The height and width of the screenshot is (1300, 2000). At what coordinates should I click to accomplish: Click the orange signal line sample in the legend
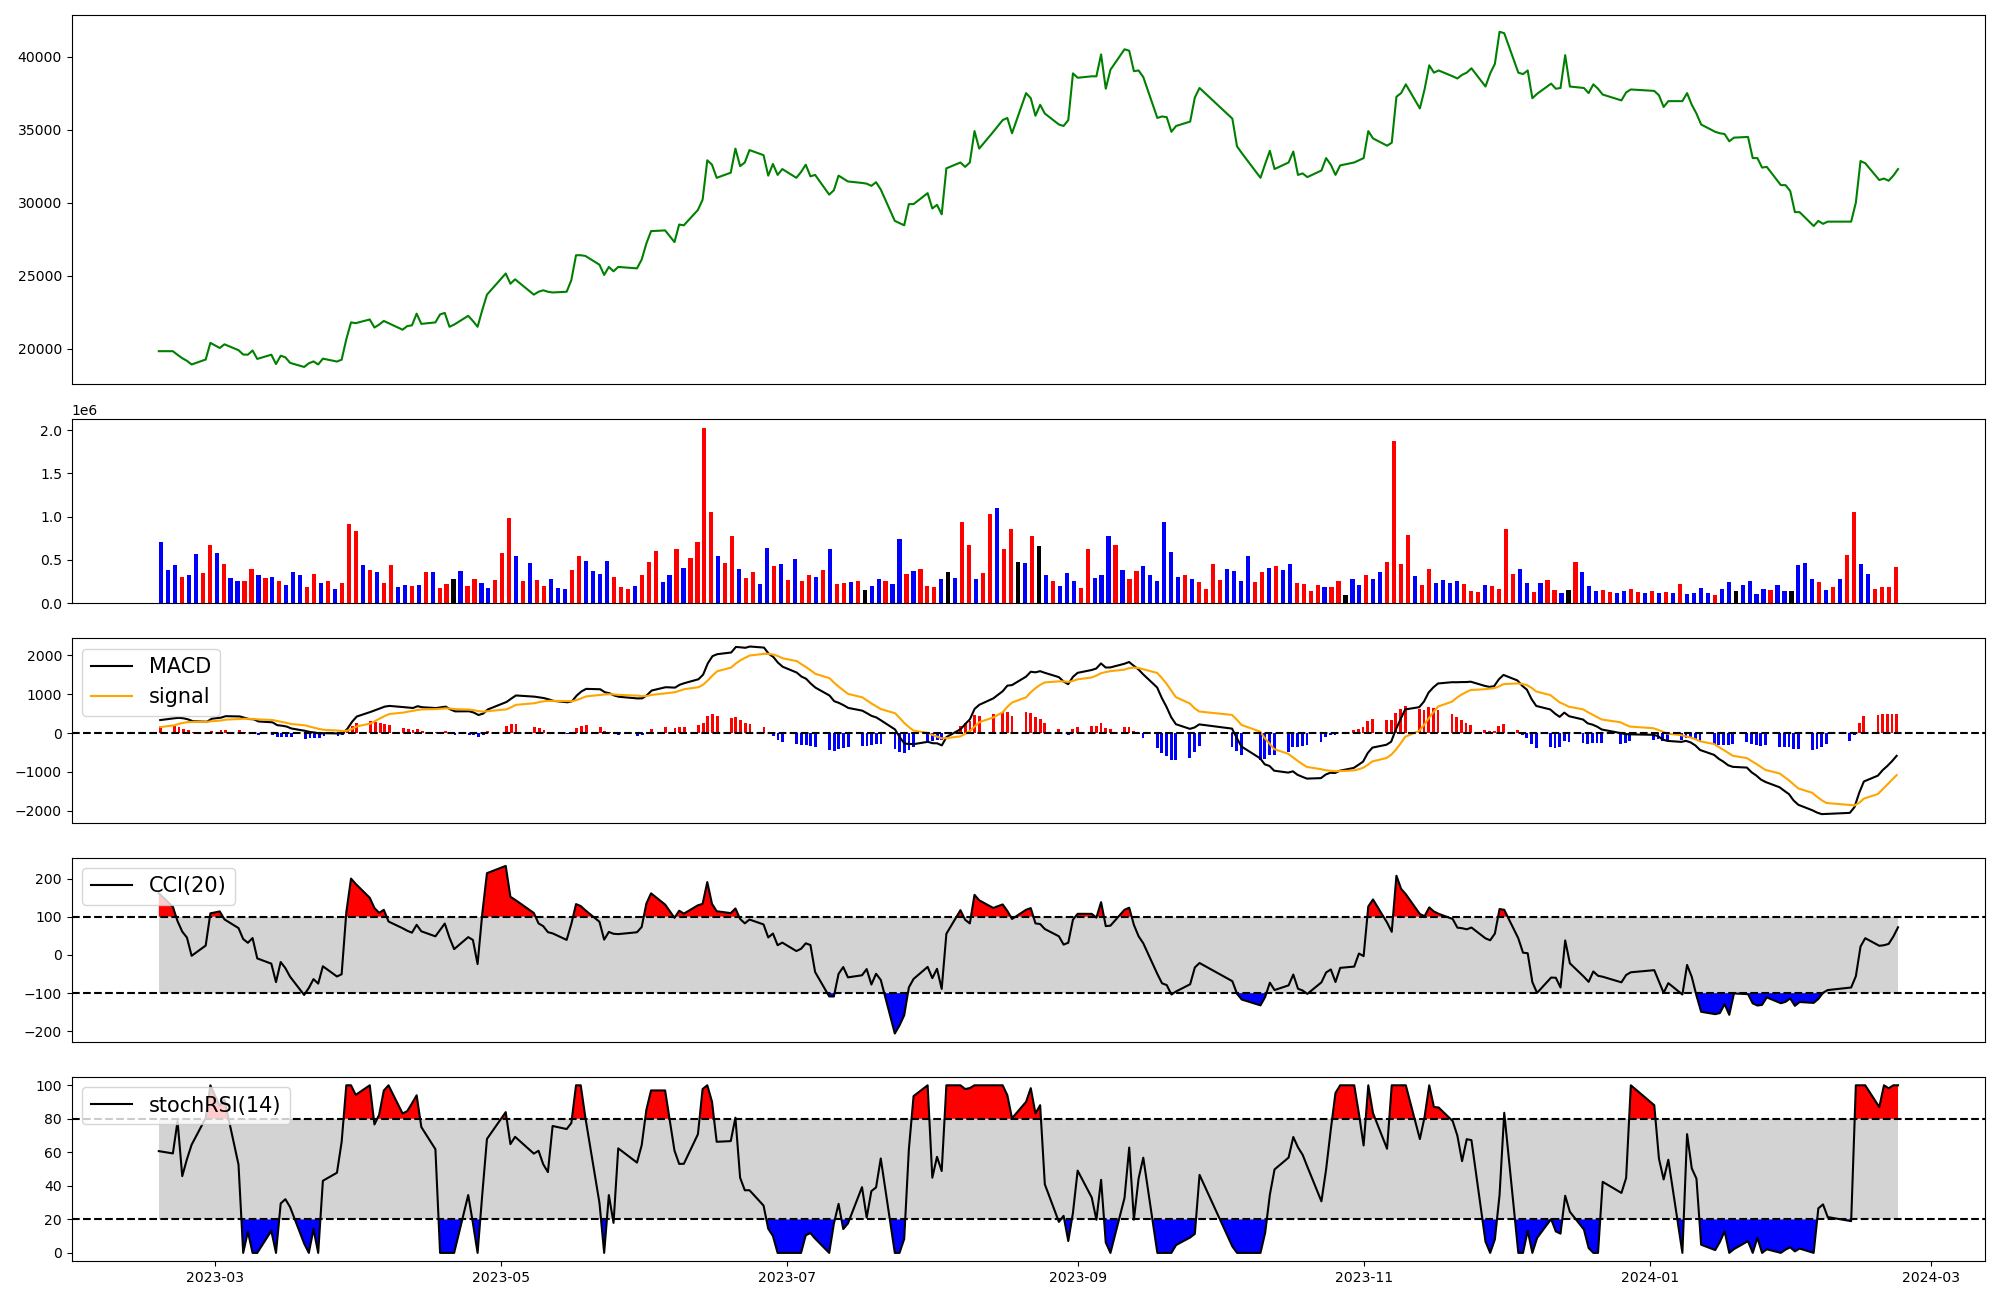(112, 696)
